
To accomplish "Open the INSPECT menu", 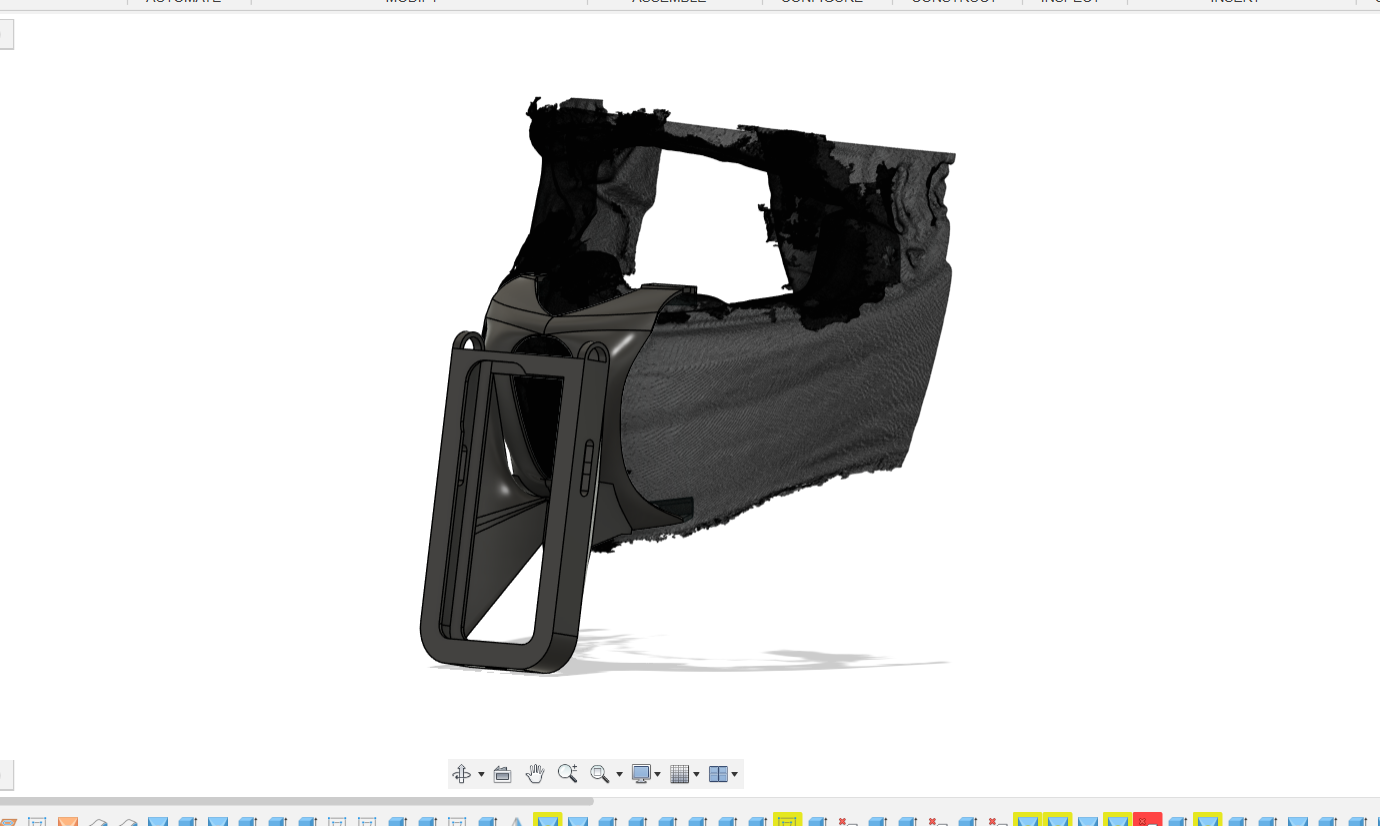I will pyautogui.click(x=1069, y=2).
